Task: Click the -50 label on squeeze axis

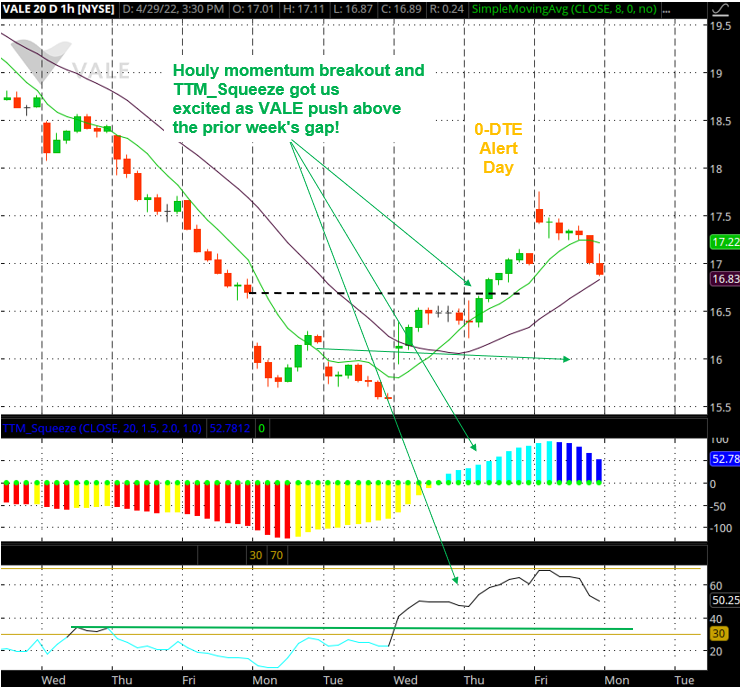Action: click(718, 507)
